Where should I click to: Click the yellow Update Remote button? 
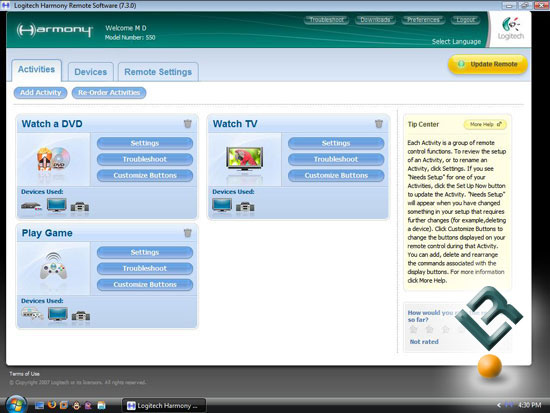tap(488, 64)
